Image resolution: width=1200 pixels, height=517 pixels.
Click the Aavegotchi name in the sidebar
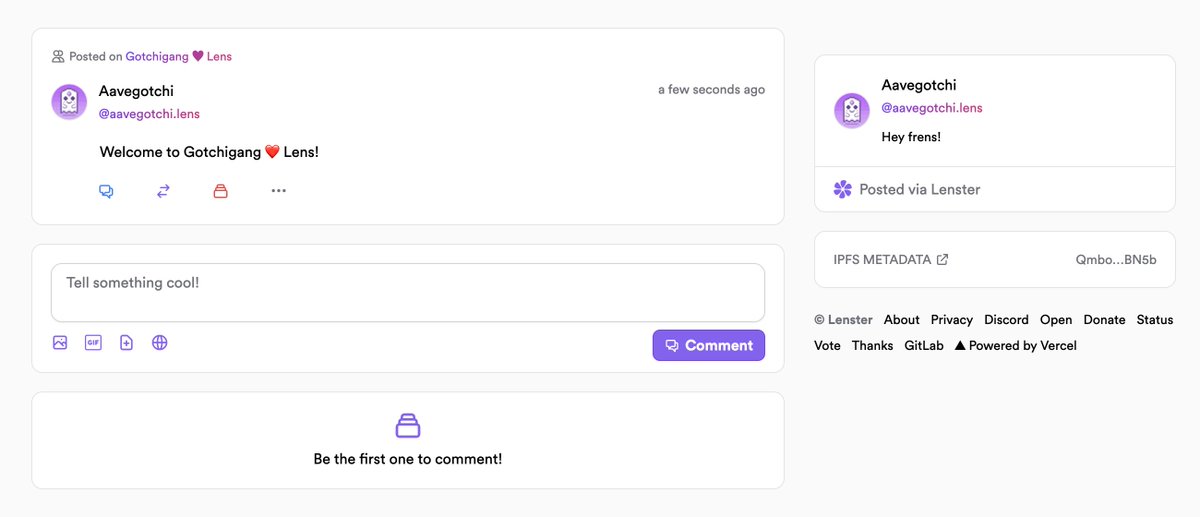tap(919, 85)
